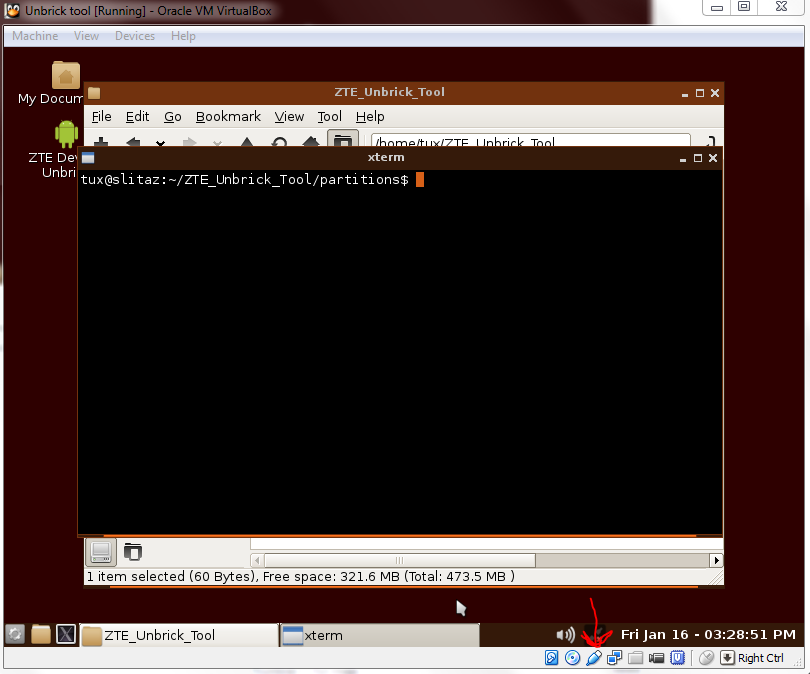Click the '1 item selected' status bar text

301,576
